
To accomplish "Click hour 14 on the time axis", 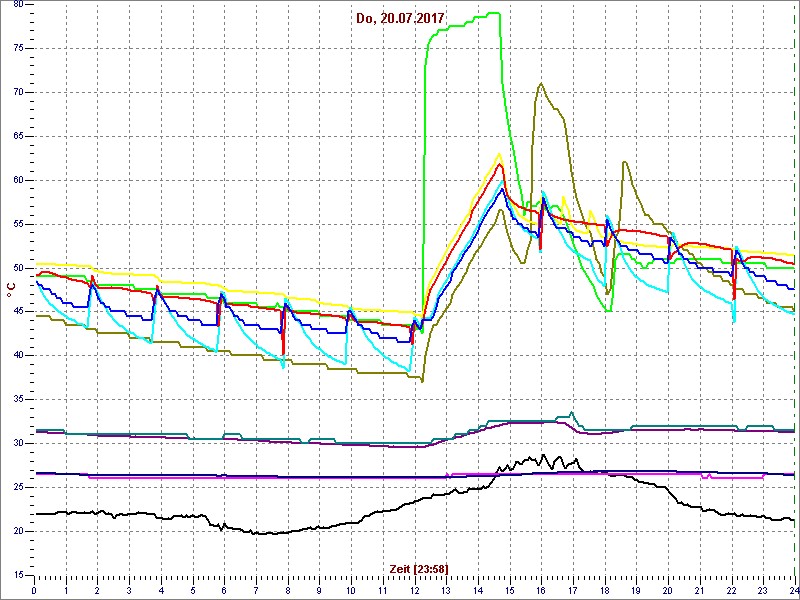I will pos(478,591).
